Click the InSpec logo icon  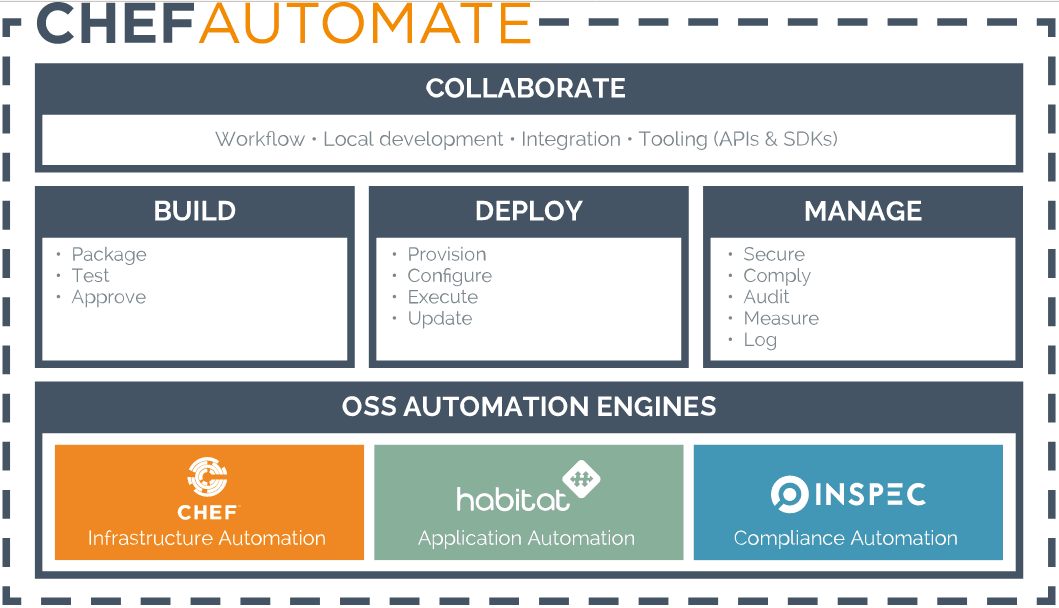tap(789, 493)
